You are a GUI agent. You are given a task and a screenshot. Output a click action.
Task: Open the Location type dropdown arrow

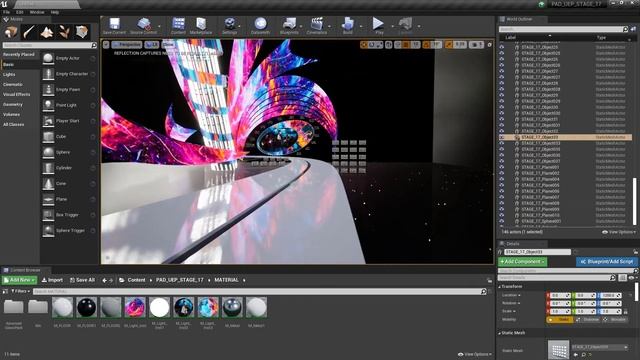[519, 295]
